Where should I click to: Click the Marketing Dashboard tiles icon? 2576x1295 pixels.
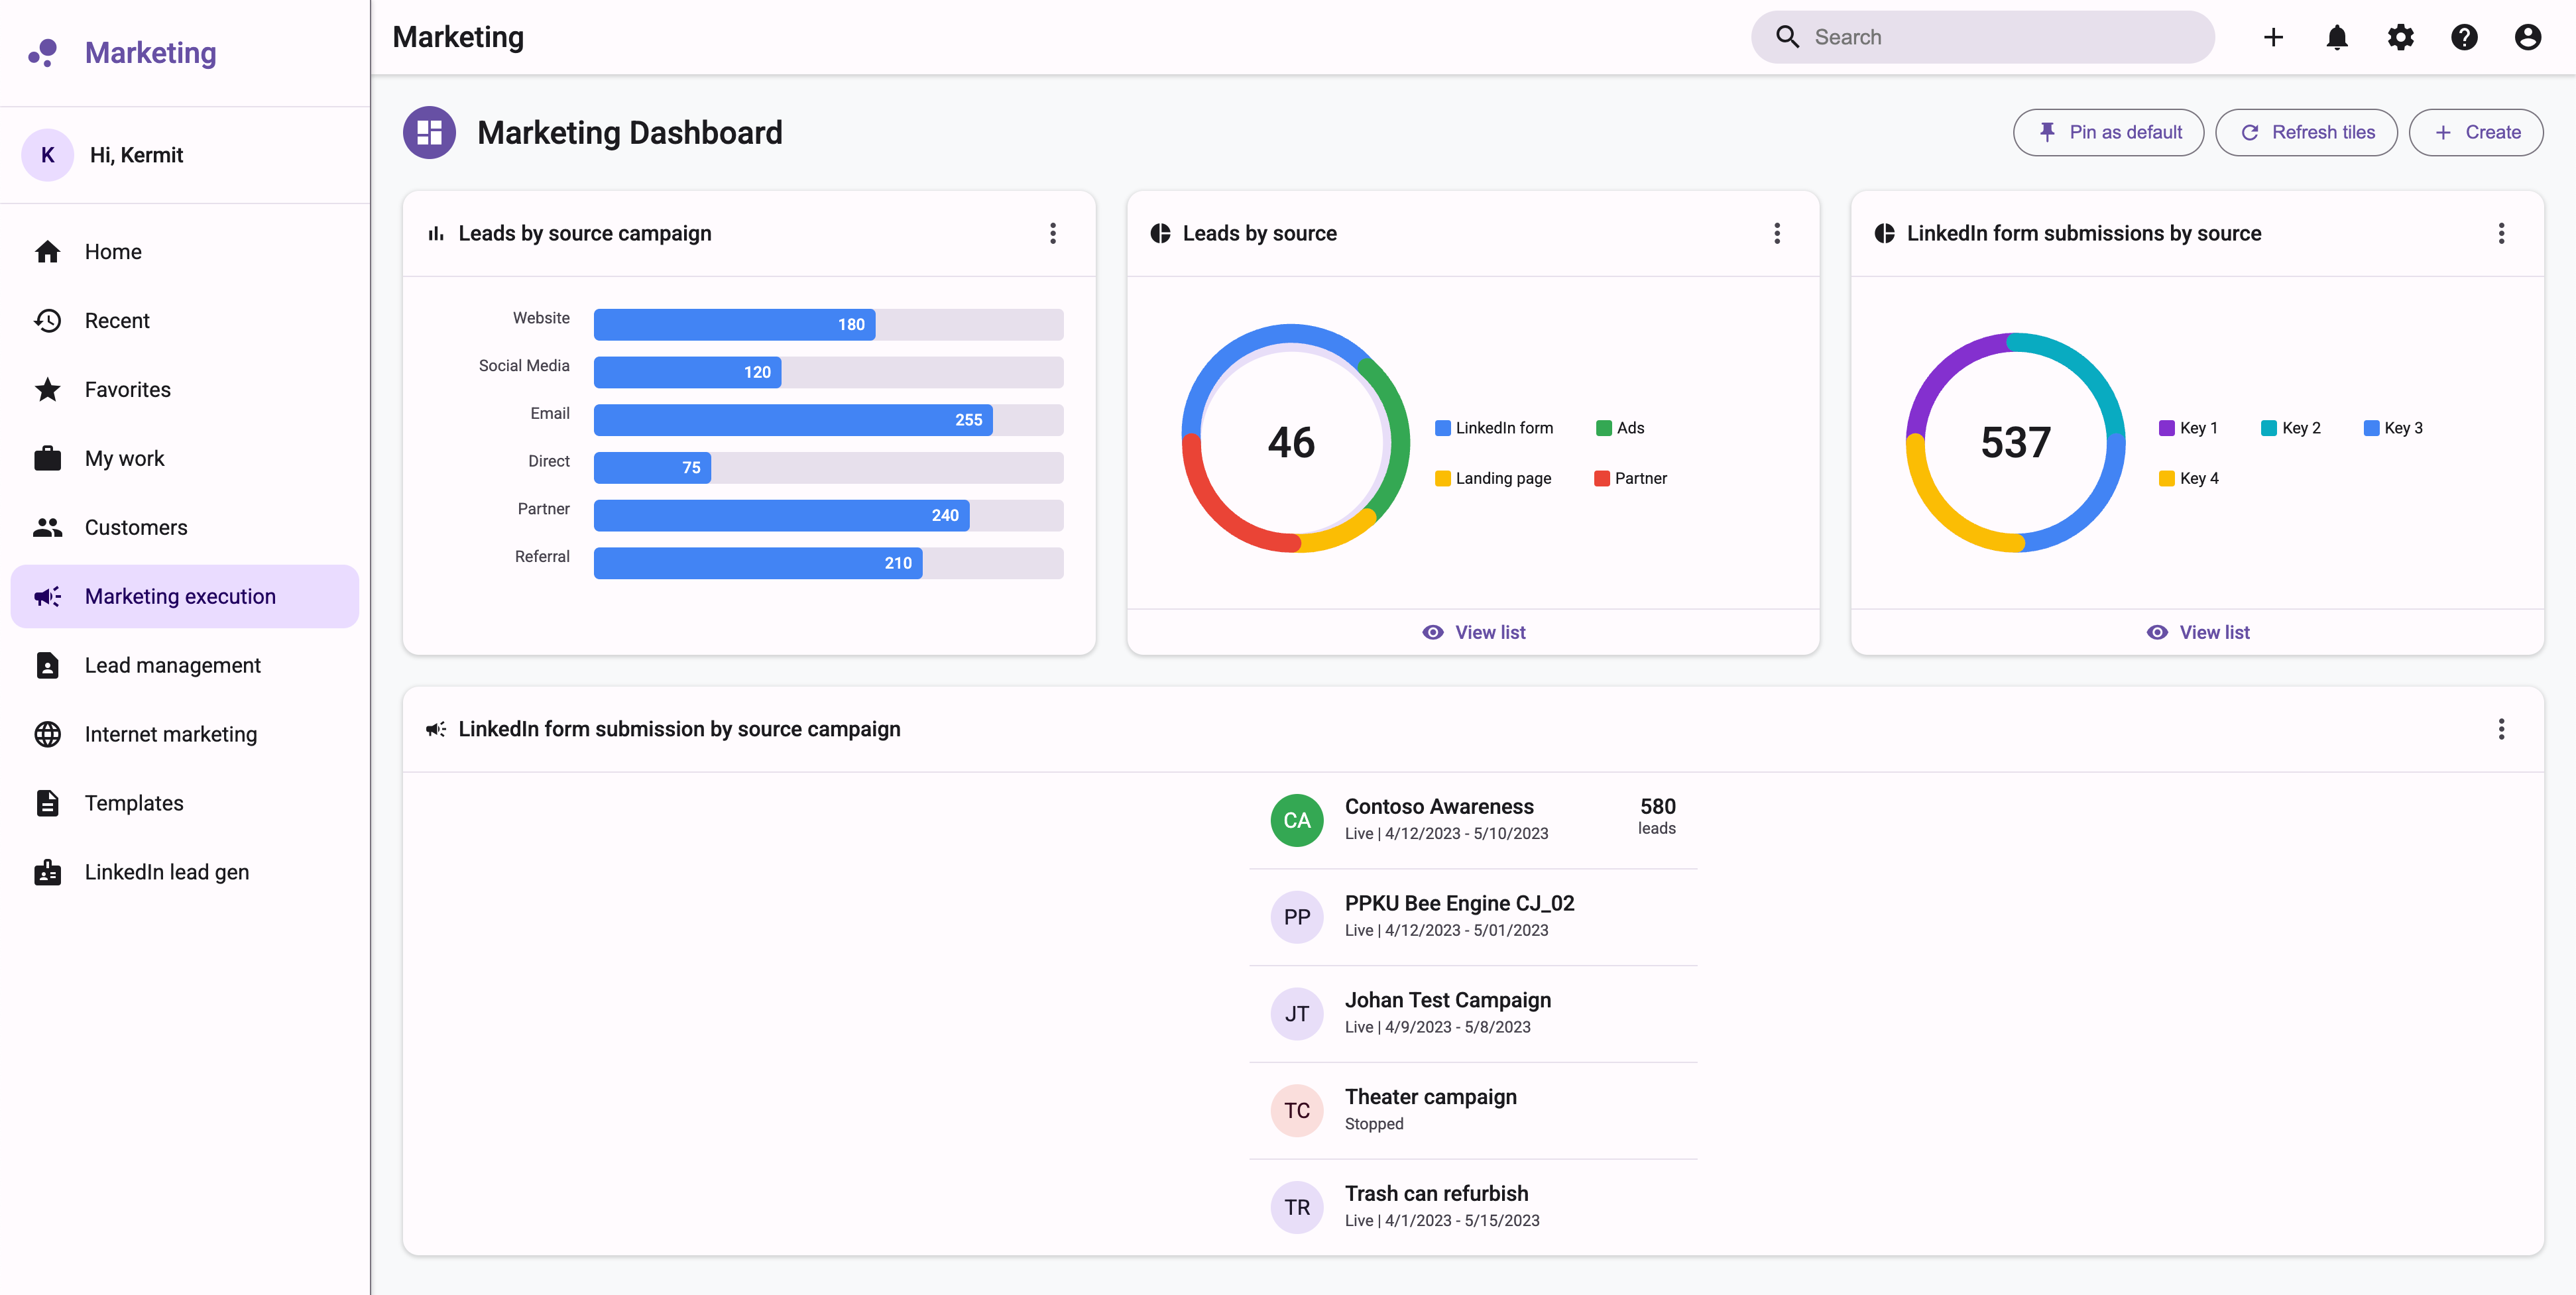coord(429,132)
